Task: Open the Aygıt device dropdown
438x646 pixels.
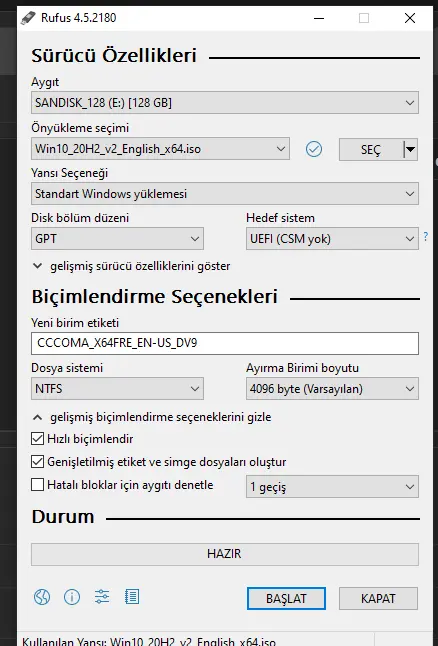Action: 225,103
